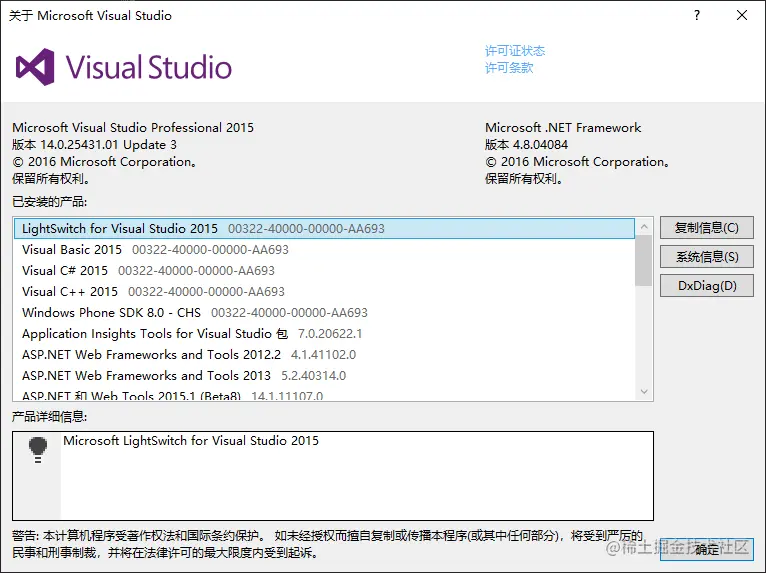Click the installed products scrollbar thumb
The height and width of the screenshot is (573, 766).
(x=644, y=260)
